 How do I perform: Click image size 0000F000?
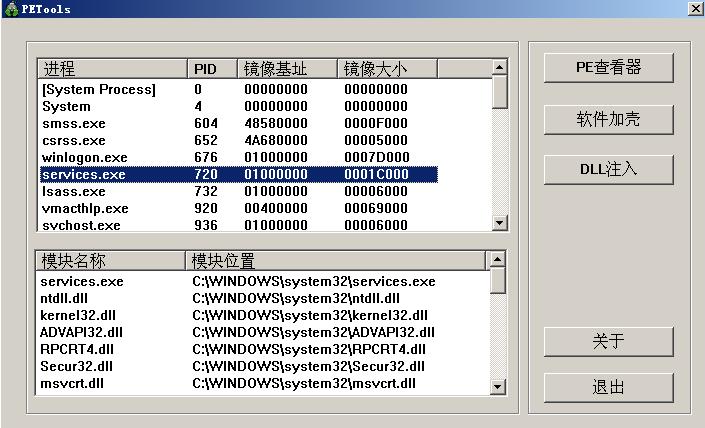[x=376, y=124]
